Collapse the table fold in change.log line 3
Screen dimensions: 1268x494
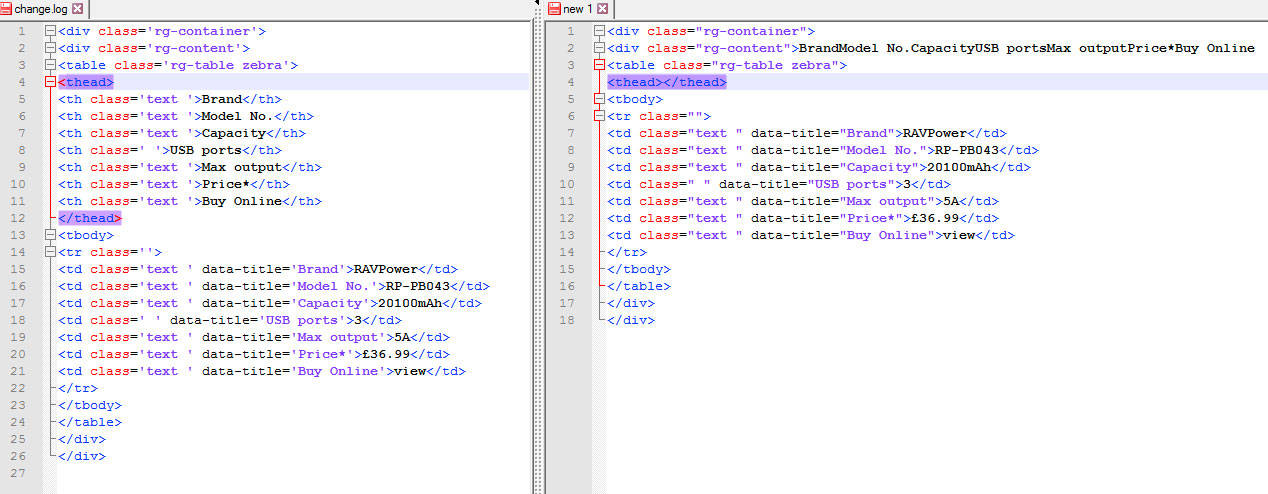coord(50,65)
